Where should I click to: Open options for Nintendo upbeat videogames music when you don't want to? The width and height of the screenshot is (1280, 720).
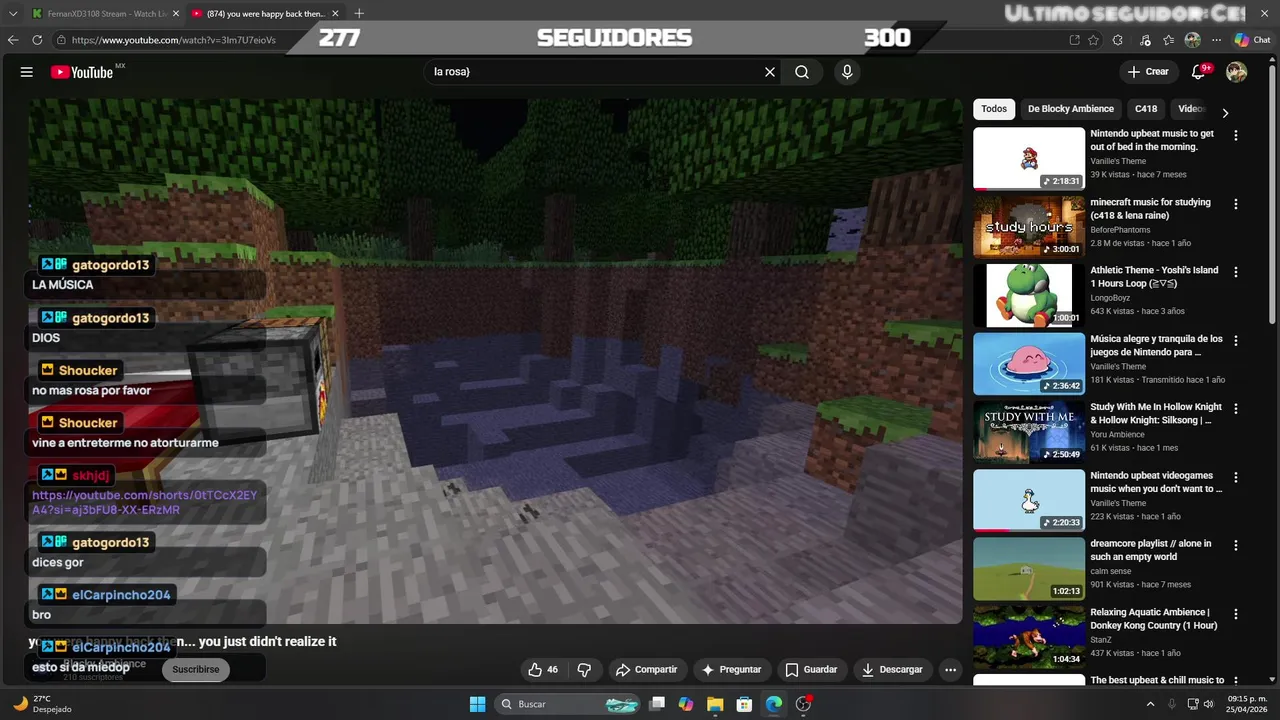(1236, 478)
